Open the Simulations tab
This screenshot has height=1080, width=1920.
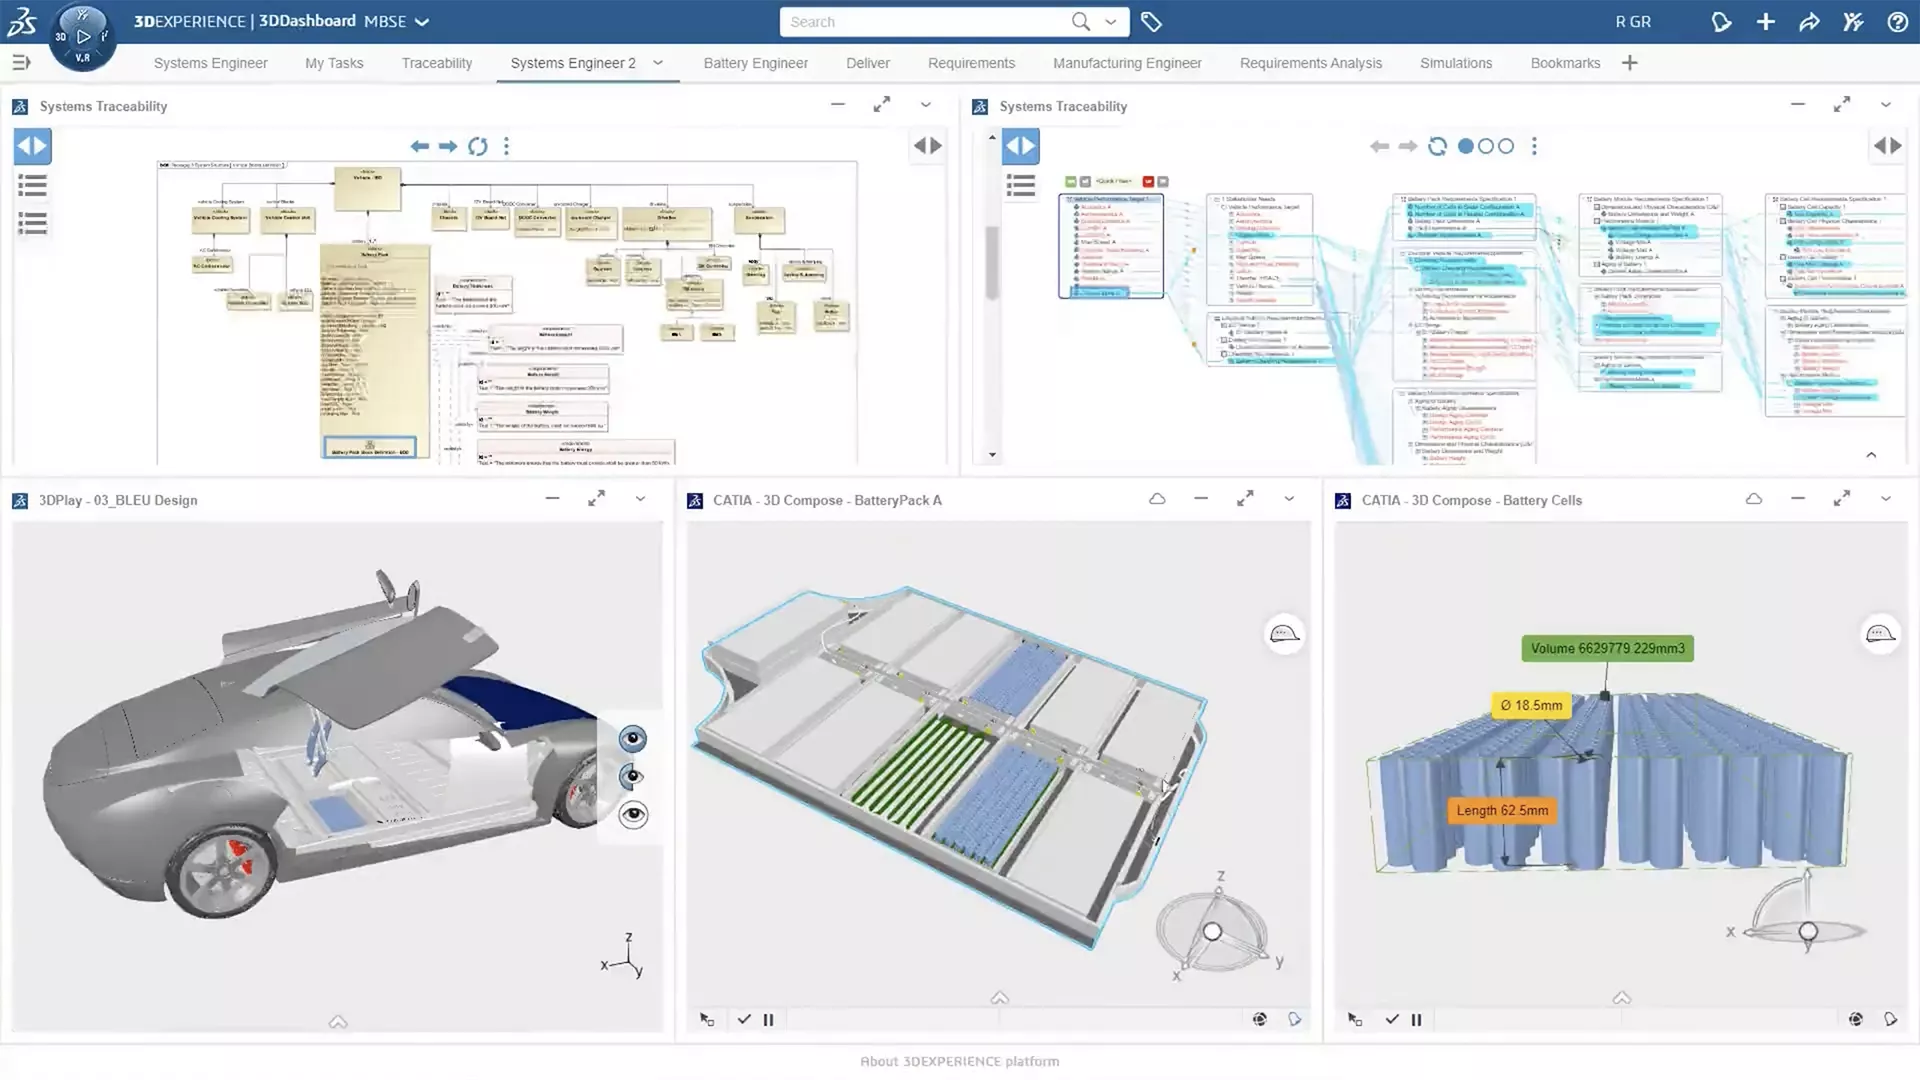coord(1456,63)
